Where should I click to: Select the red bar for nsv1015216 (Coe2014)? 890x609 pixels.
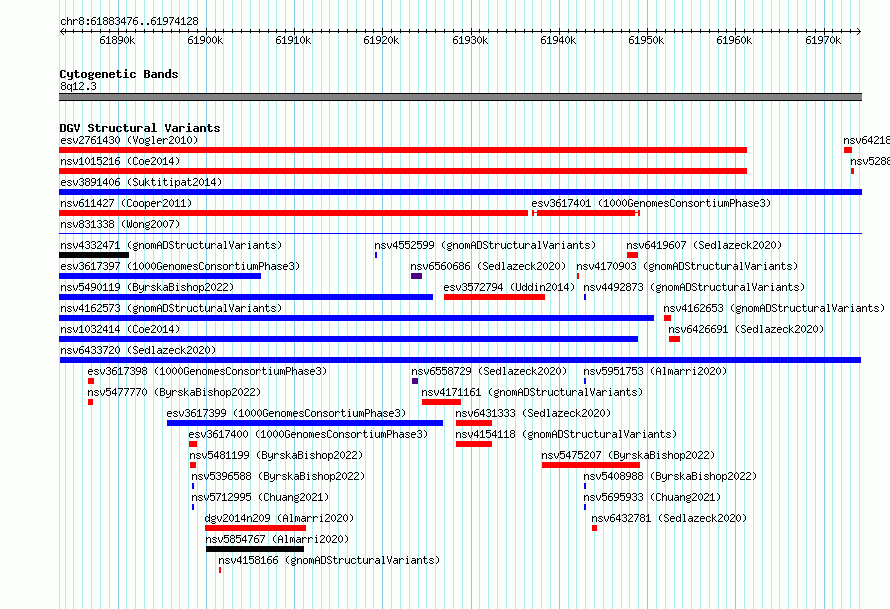point(403,171)
